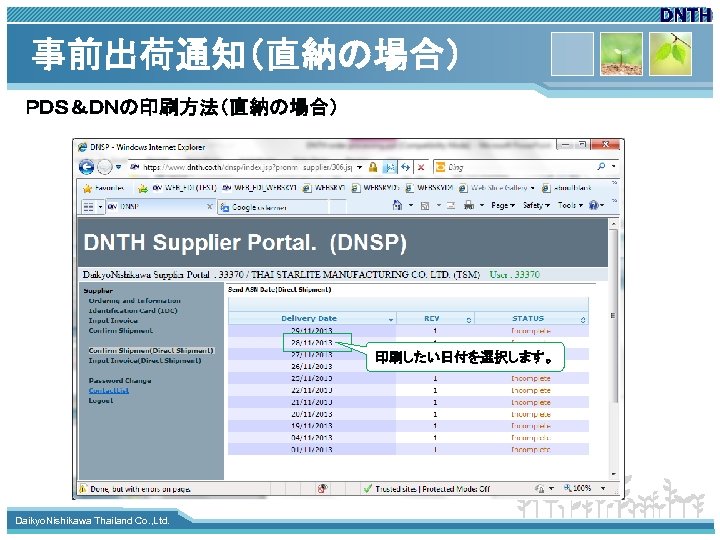
Task: Click the search magnifier icon
Action: (601, 166)
